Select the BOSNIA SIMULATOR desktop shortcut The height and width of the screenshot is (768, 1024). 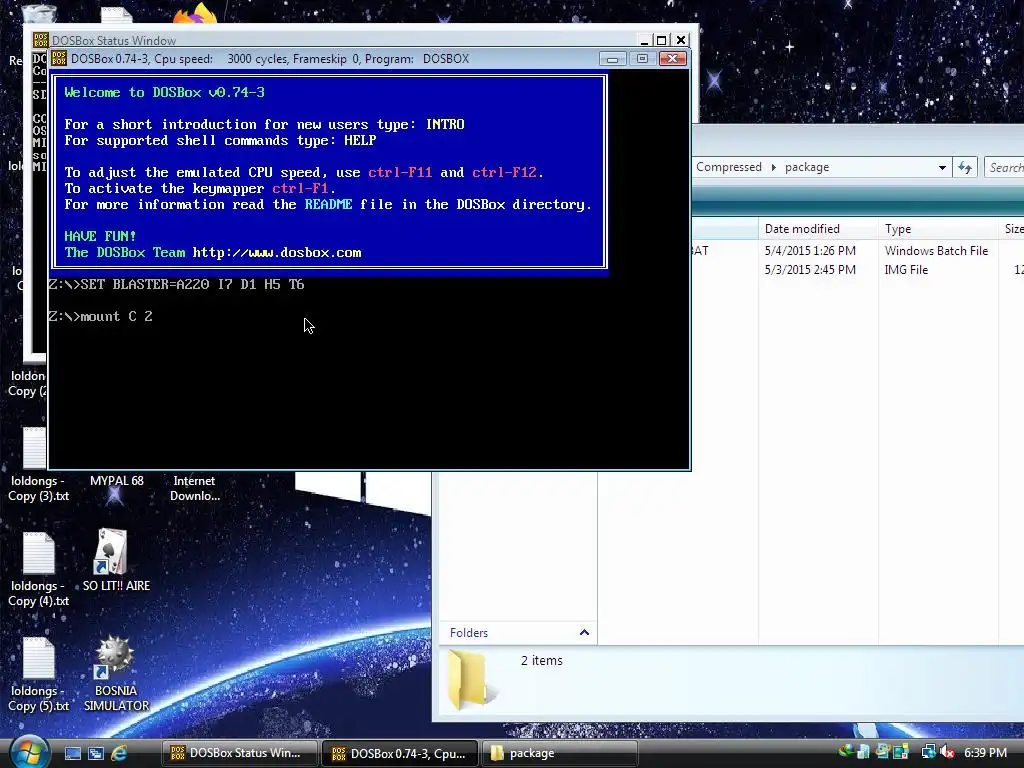pos(116,673)
